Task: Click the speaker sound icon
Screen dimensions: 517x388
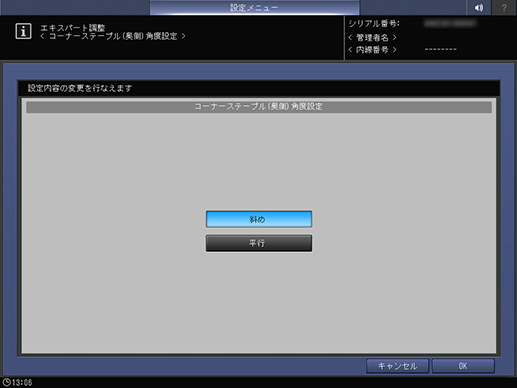Action: [x=479, y=7]
